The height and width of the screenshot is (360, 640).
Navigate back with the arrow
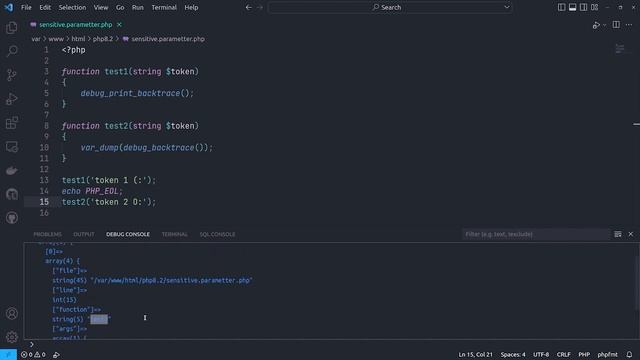tap(249, 7)
